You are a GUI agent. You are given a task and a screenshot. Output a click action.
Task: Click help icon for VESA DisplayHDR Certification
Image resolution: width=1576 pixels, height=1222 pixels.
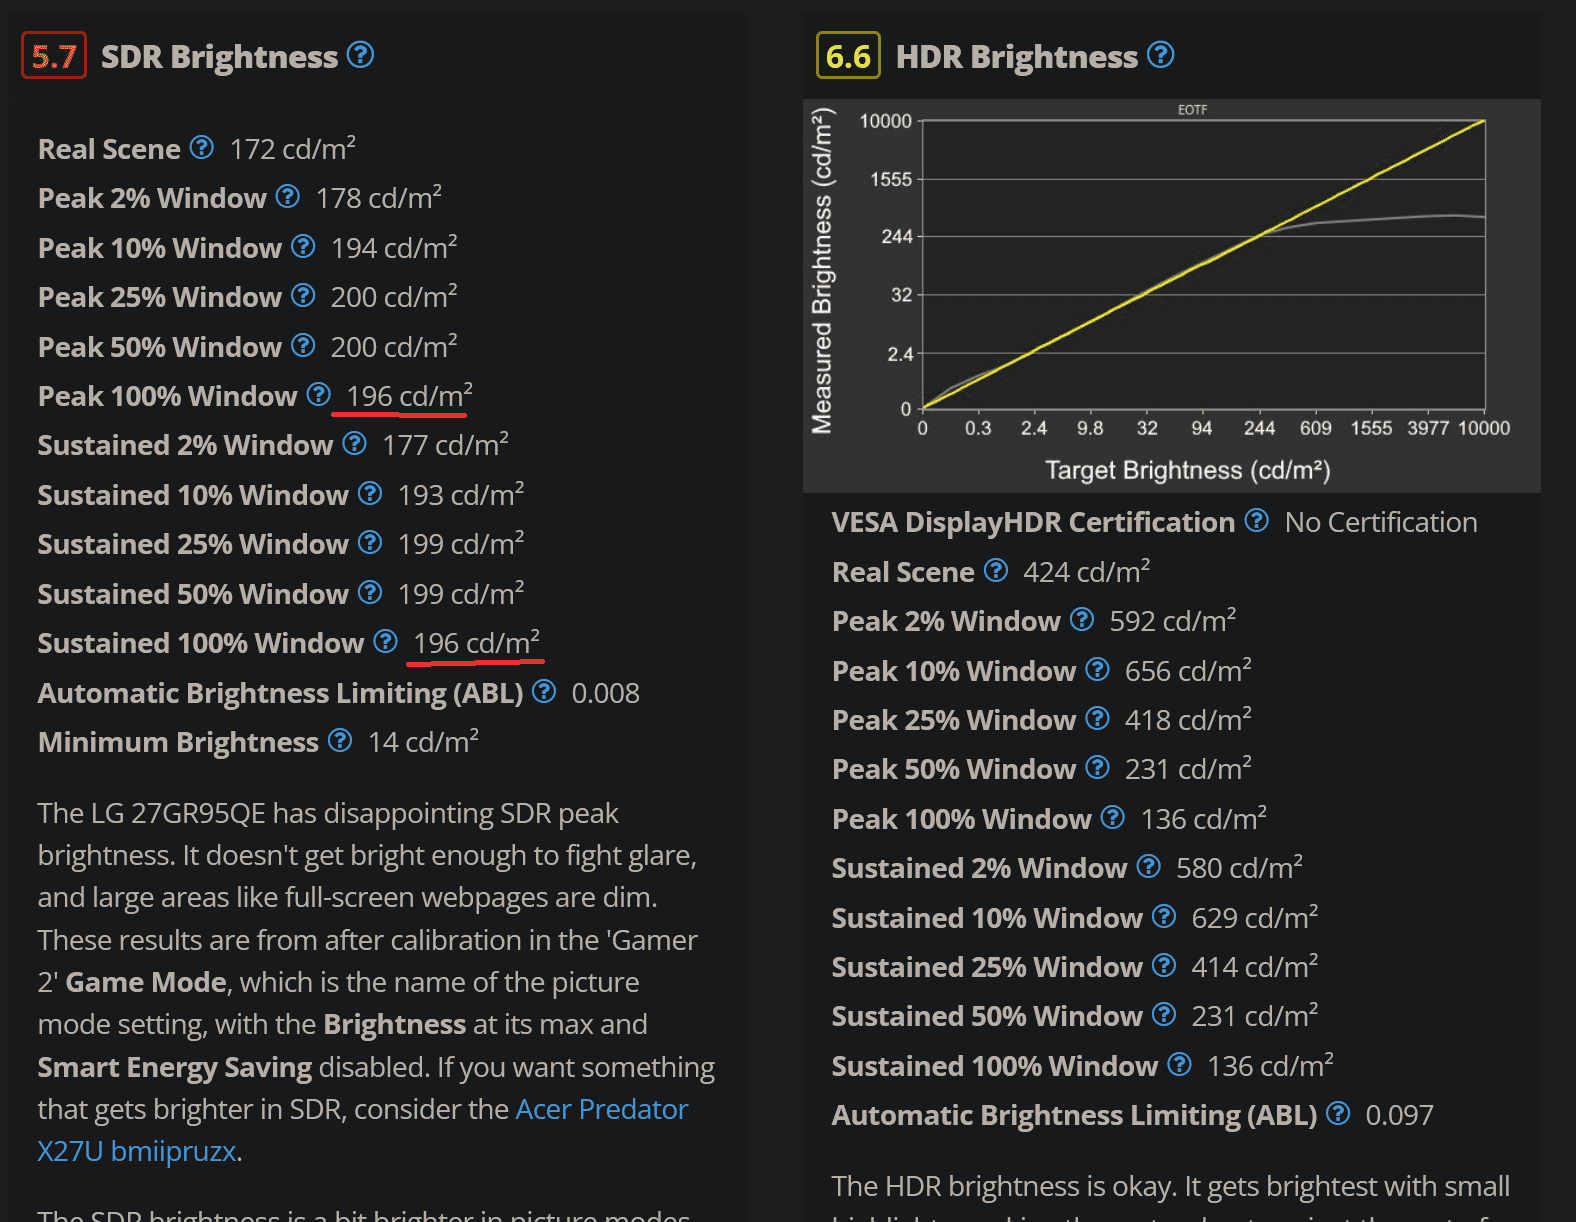1257,521
